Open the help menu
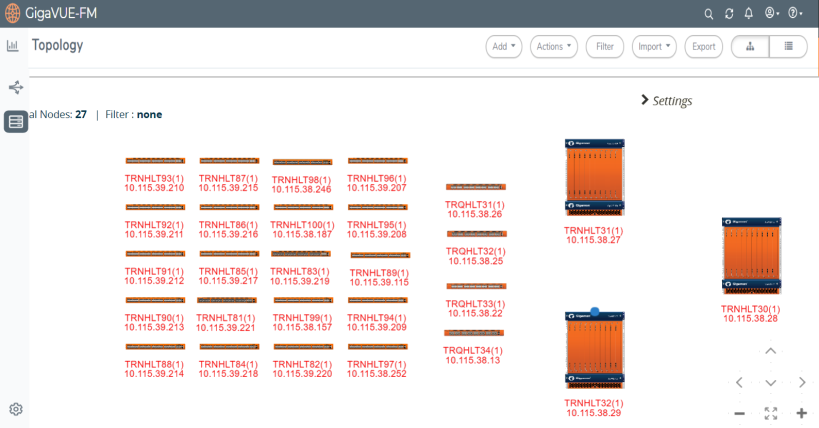 (x=797, y=13)
